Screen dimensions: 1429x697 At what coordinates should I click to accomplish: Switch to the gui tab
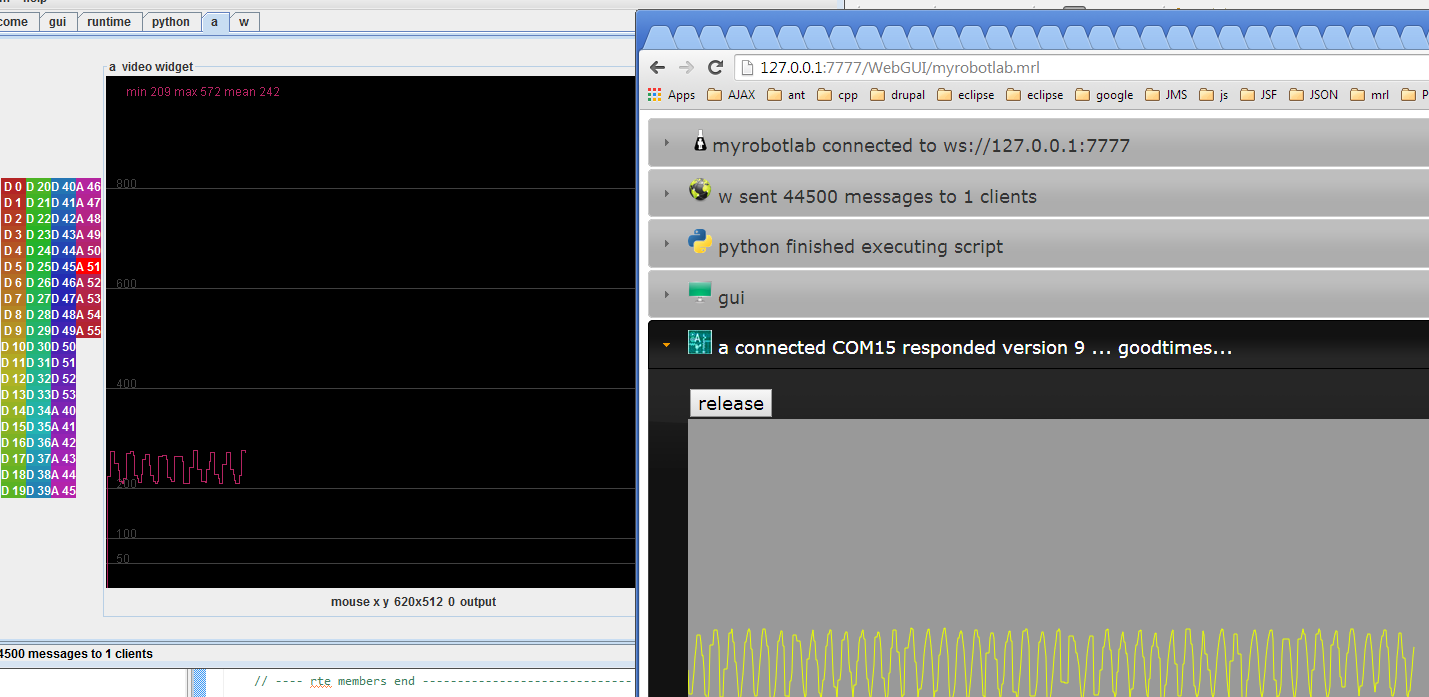click(58, 22)
